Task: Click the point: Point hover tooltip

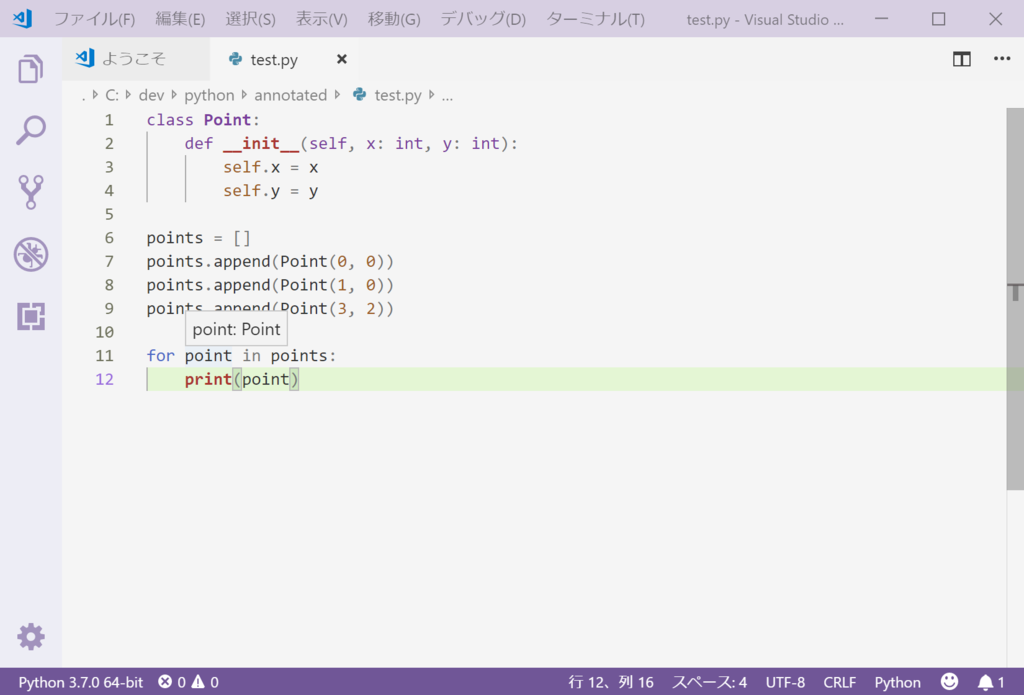Action: [x=236, y=329]
